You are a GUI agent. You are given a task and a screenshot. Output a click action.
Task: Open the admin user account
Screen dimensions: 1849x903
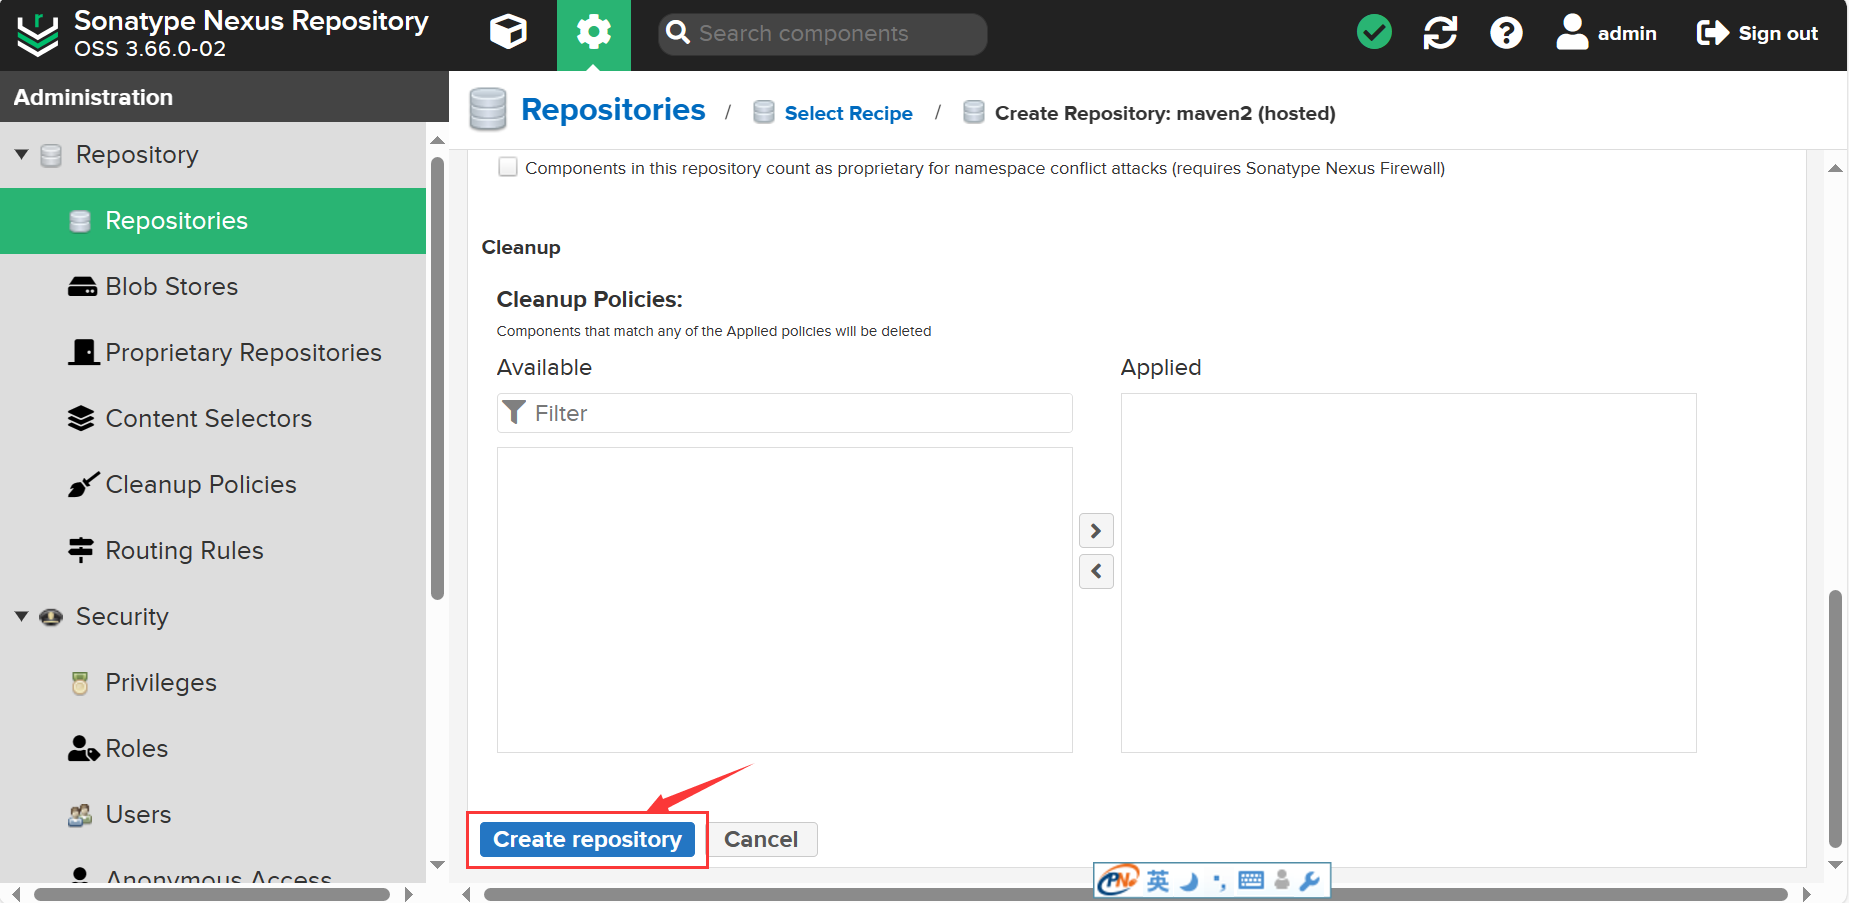point(1606,33)
